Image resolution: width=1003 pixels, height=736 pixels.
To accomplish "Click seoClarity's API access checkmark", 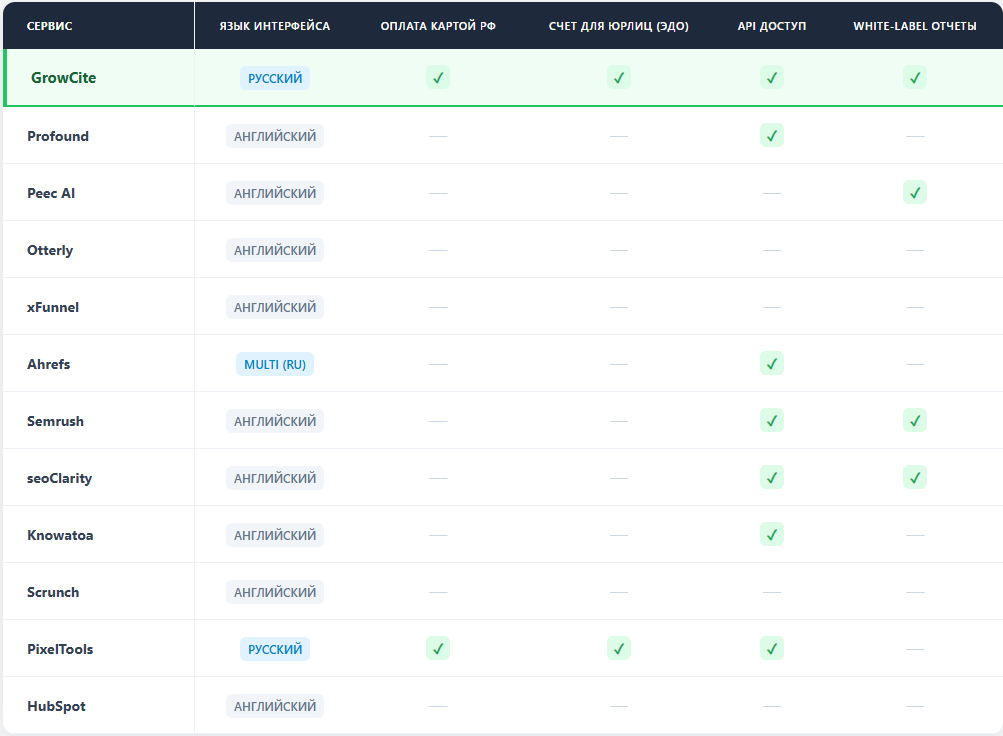I will (x=771, y=478).
